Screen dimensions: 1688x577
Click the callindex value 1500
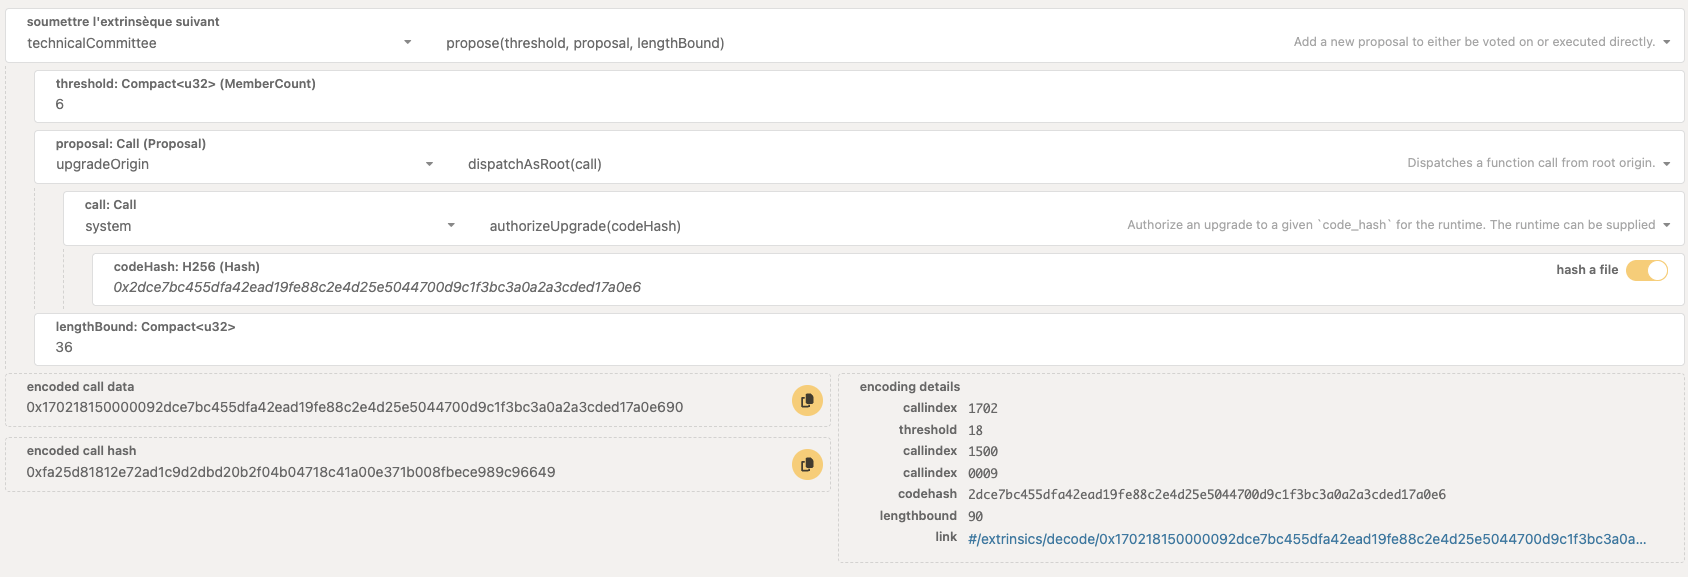(982, 452)
